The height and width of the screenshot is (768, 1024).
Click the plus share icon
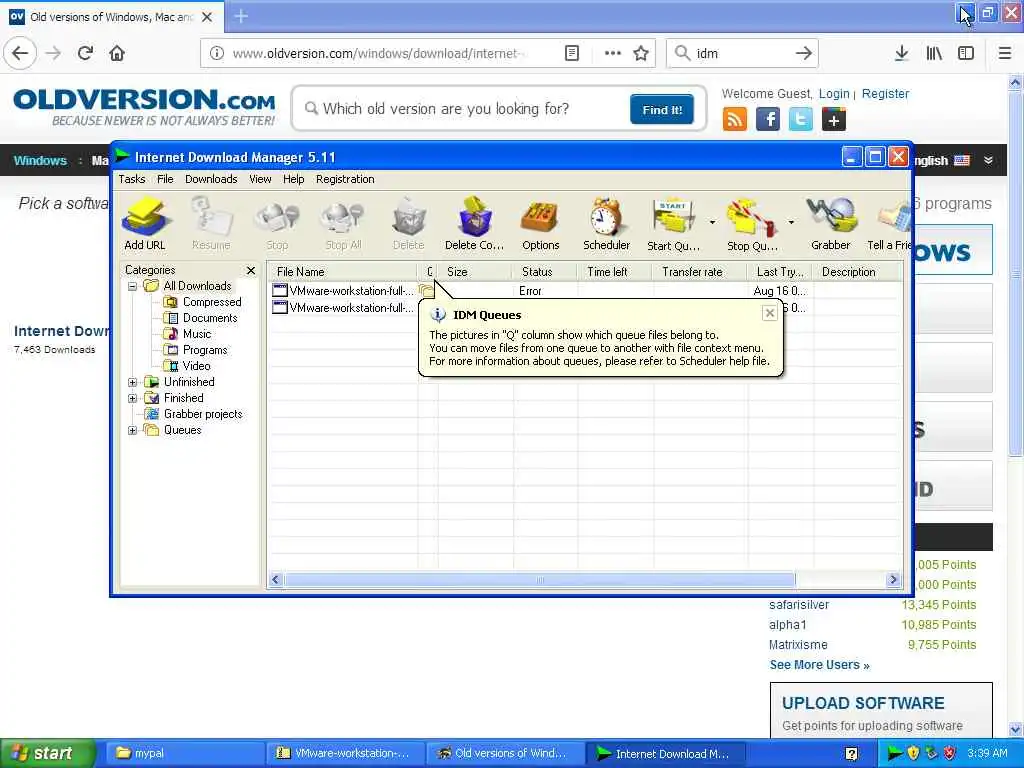(x=834, y=120)
